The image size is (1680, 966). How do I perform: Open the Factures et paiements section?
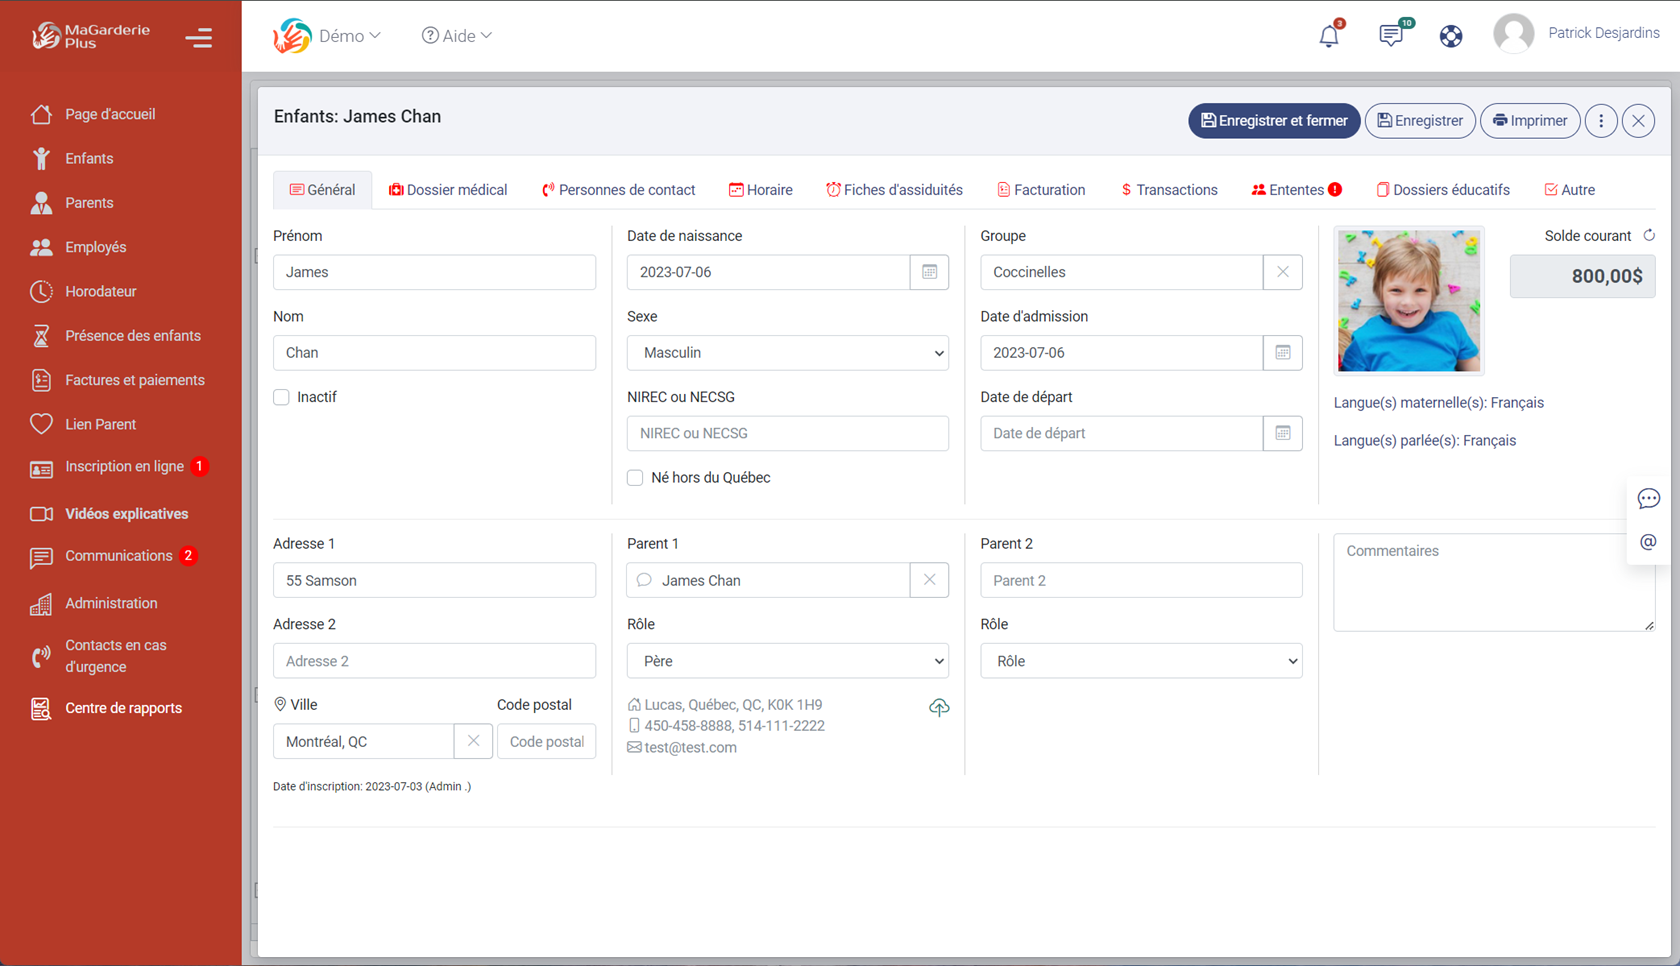tap(136, 380)
